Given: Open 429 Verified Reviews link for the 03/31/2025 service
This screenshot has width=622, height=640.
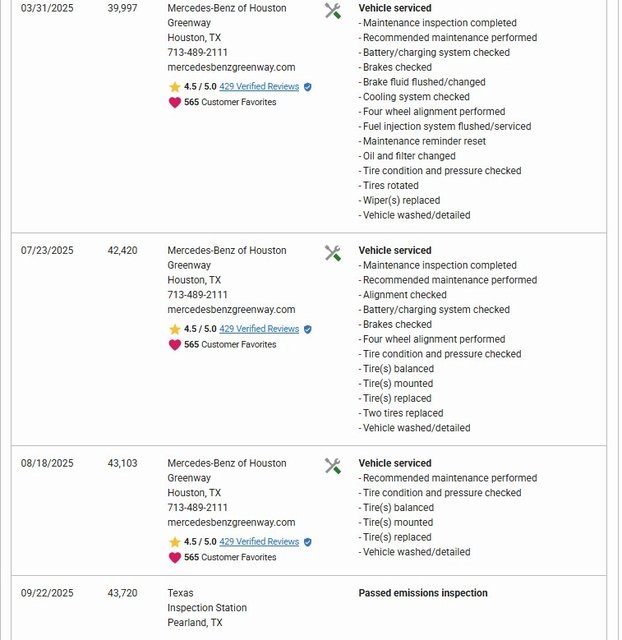Looking at the screenshot, I should click(259, 87).
